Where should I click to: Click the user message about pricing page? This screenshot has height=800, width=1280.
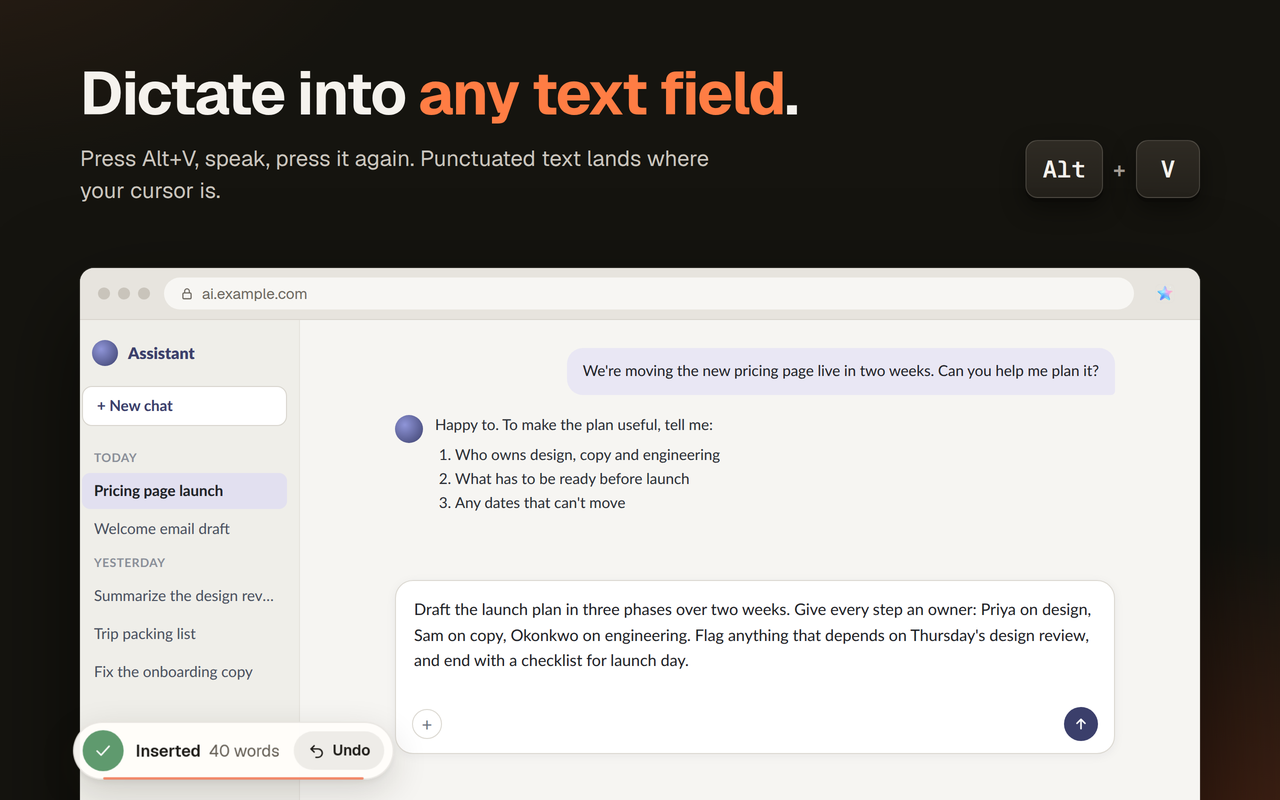click(841, 371)
